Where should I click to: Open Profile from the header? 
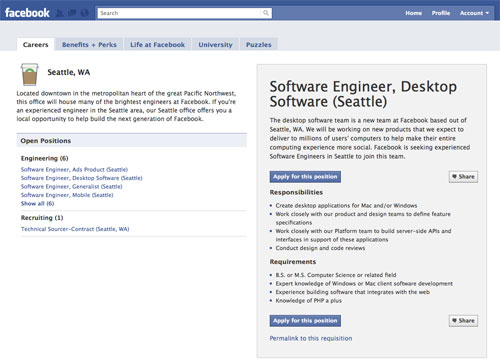tap(441, 13)
